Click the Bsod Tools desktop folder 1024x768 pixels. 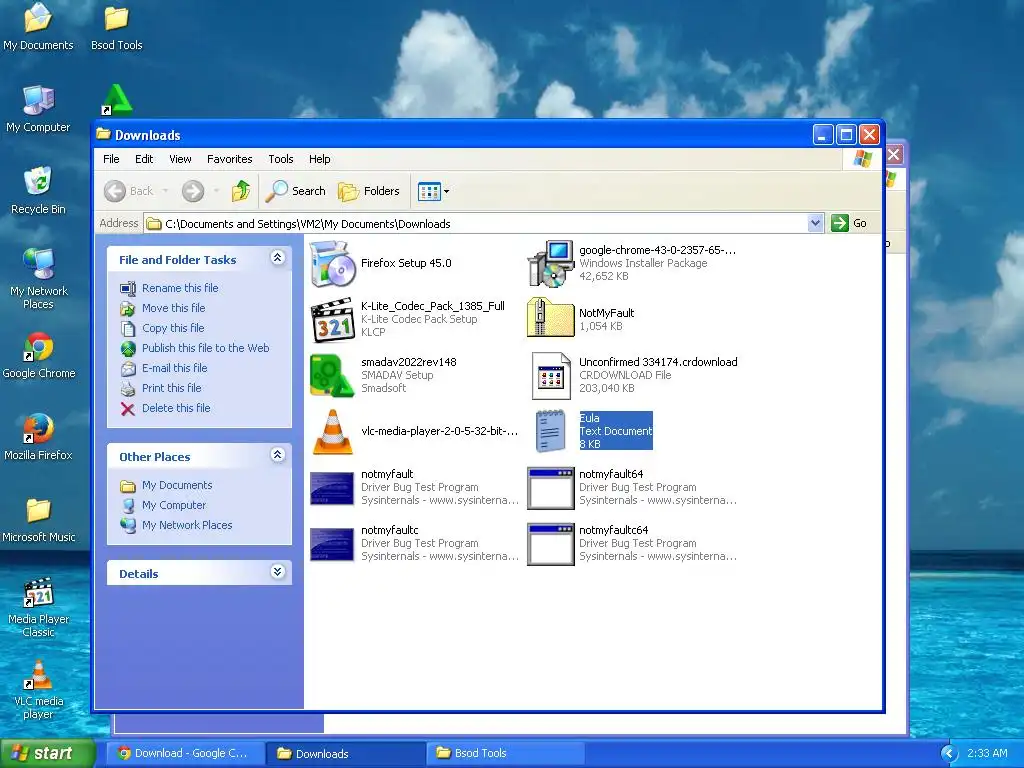tap(116, 27)
